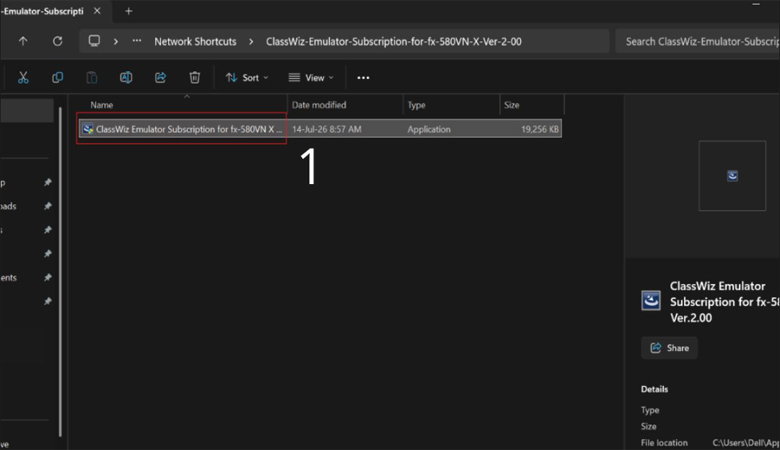Click the Delete trash icon
This screenshot has width=780, height=450.
[195, 78]
